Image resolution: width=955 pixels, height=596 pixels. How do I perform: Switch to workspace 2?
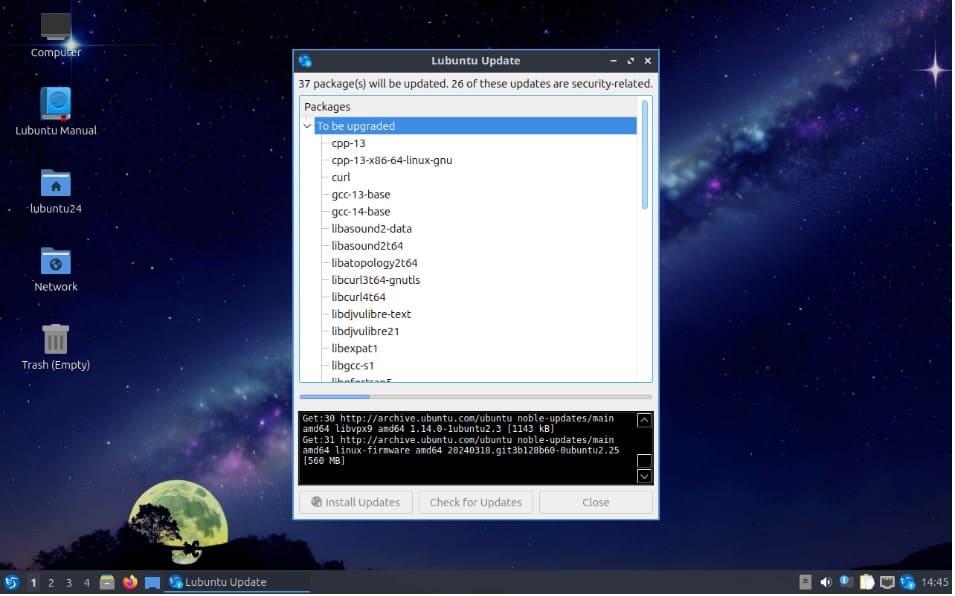tap(51, 582)
